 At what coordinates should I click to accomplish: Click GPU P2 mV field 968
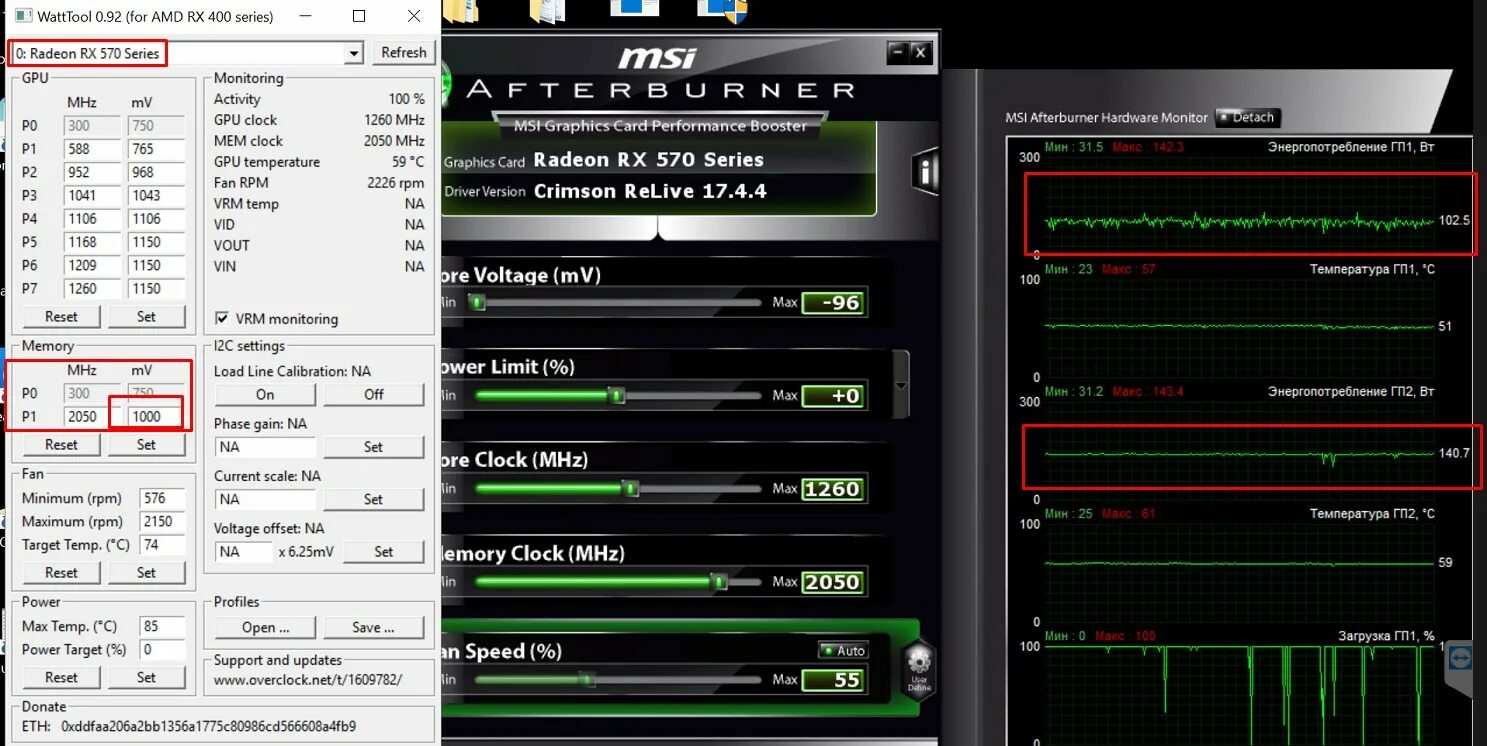coord(156,172)
